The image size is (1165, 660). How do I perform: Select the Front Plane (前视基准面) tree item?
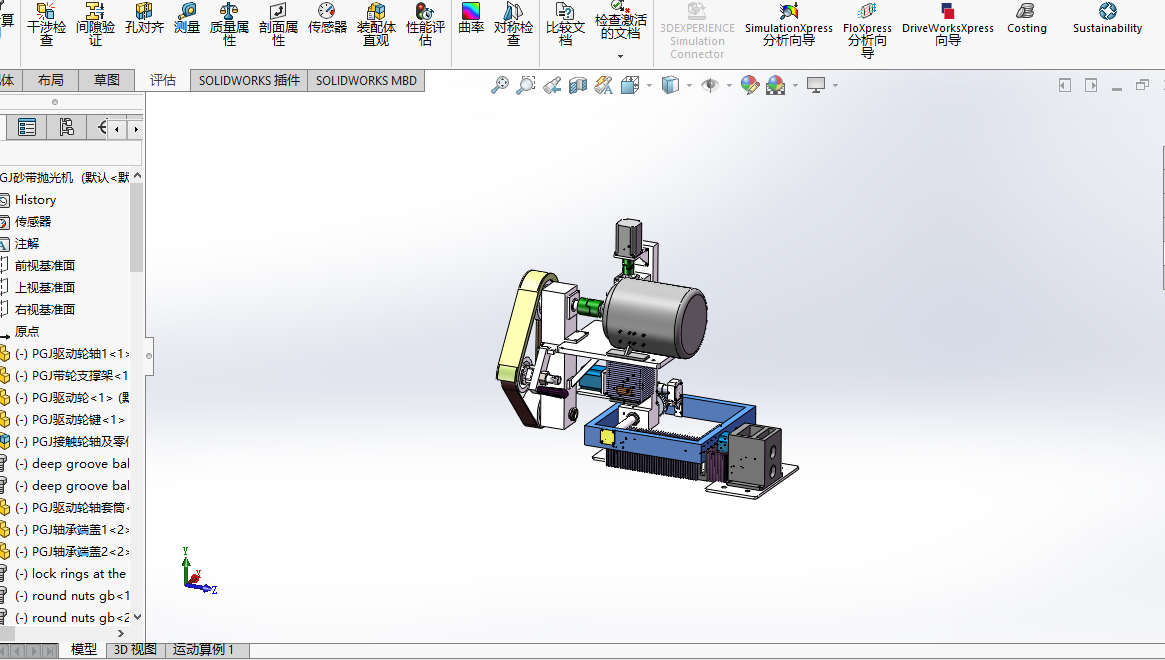click(x=44, y=266)
